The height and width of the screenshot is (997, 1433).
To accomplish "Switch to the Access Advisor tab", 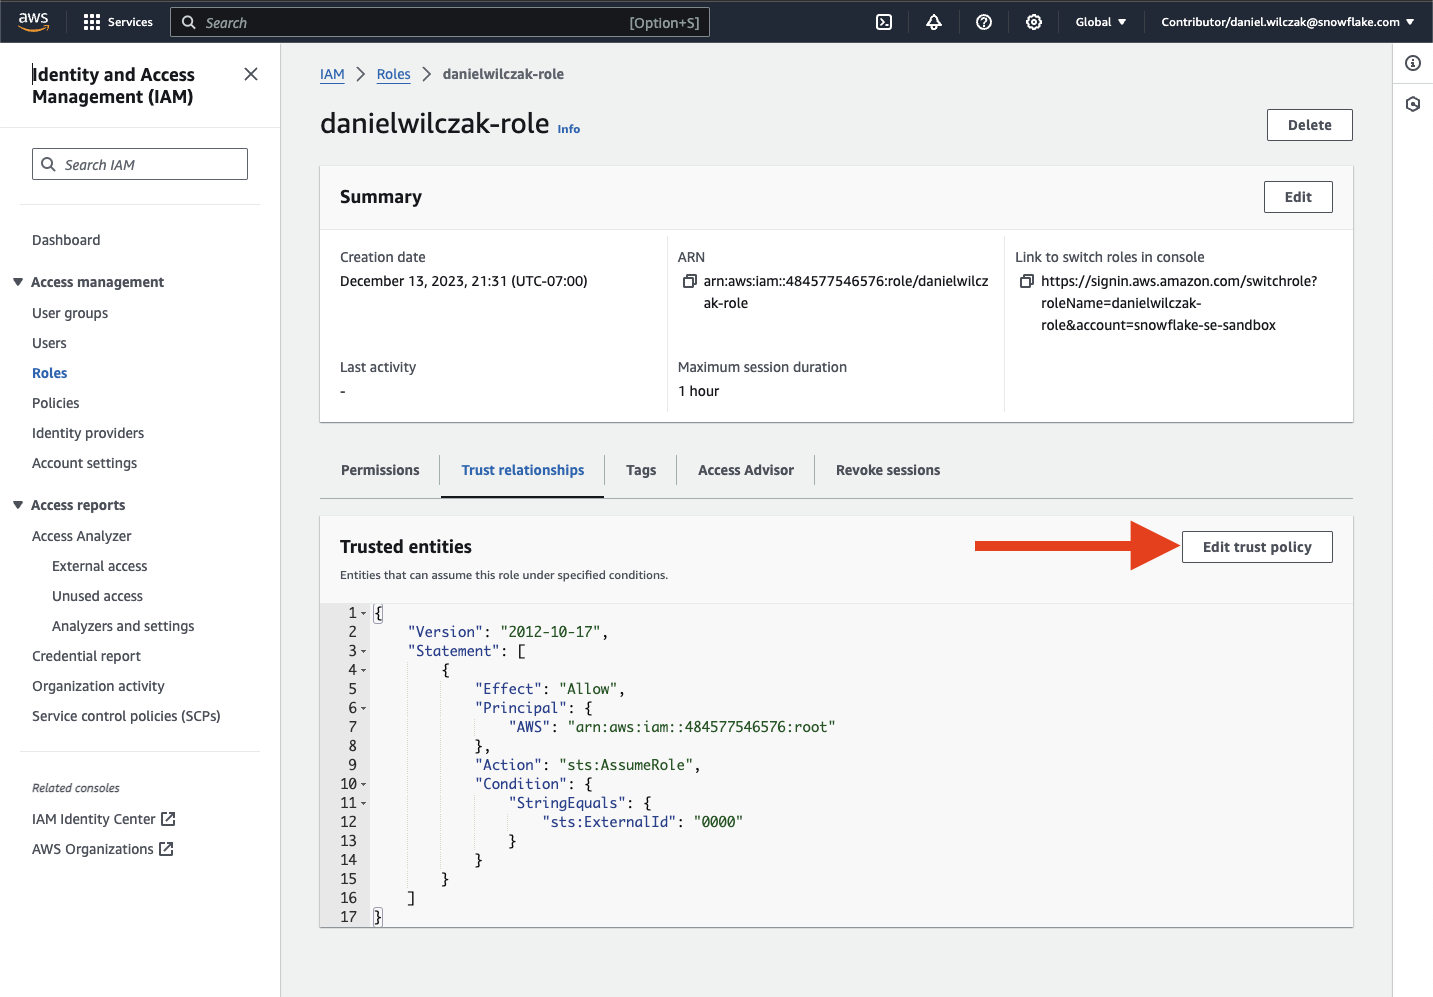I will pos(745,470).
